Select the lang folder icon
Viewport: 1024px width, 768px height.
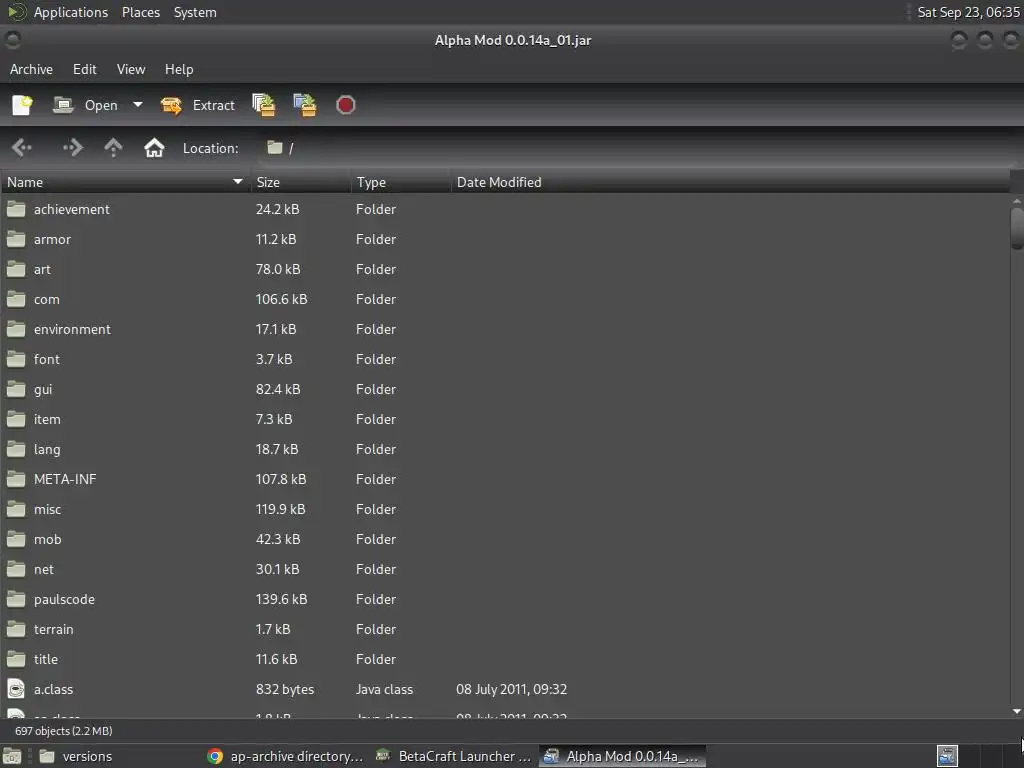[x=16, y=449]
